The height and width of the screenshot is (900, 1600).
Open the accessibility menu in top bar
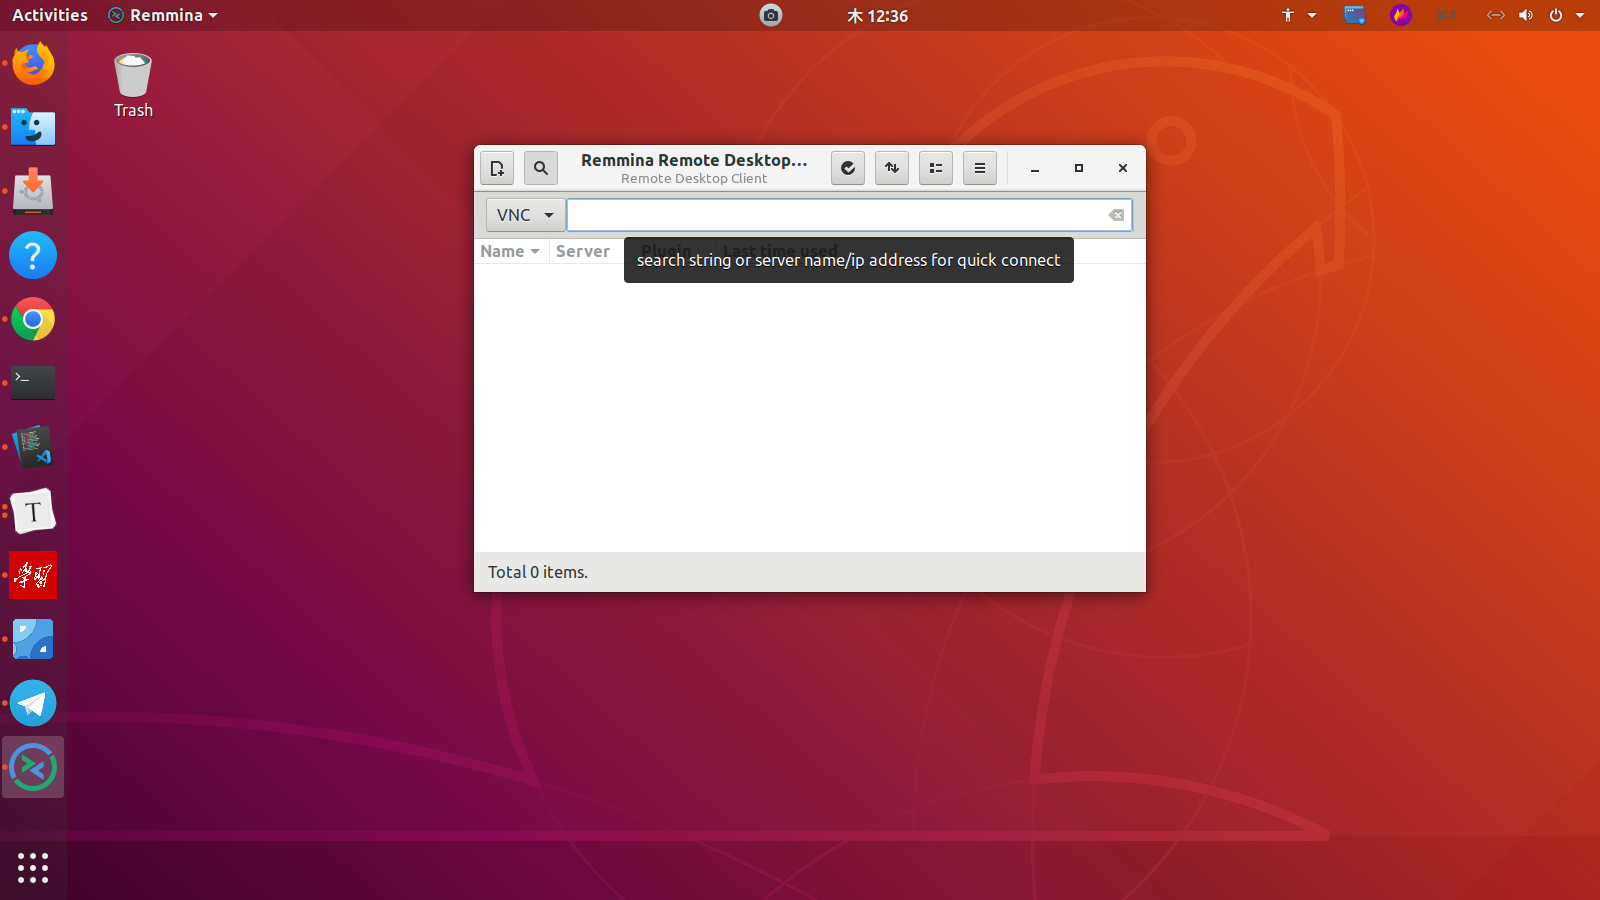[1298, 15]
